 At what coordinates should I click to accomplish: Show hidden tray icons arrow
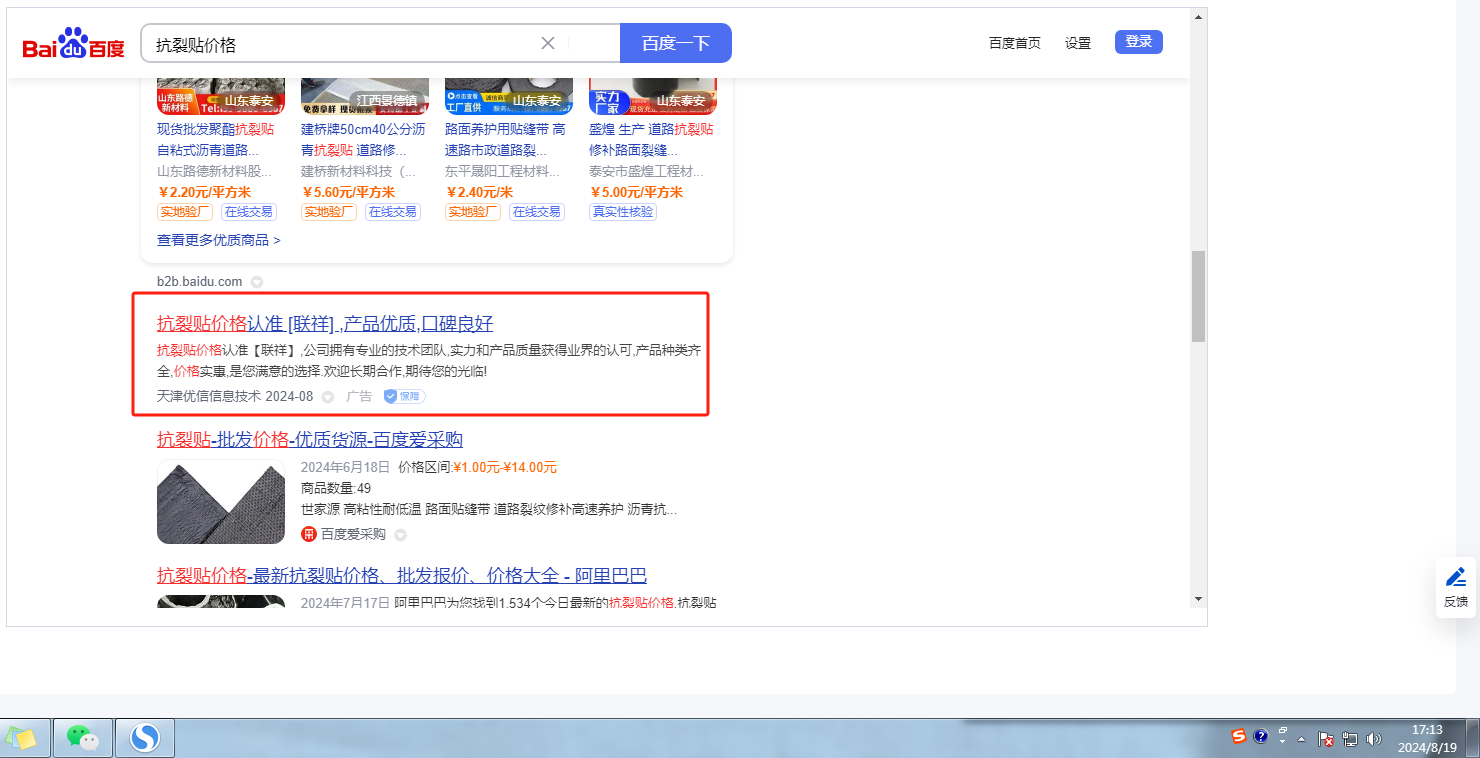[x=1302, y=739]
